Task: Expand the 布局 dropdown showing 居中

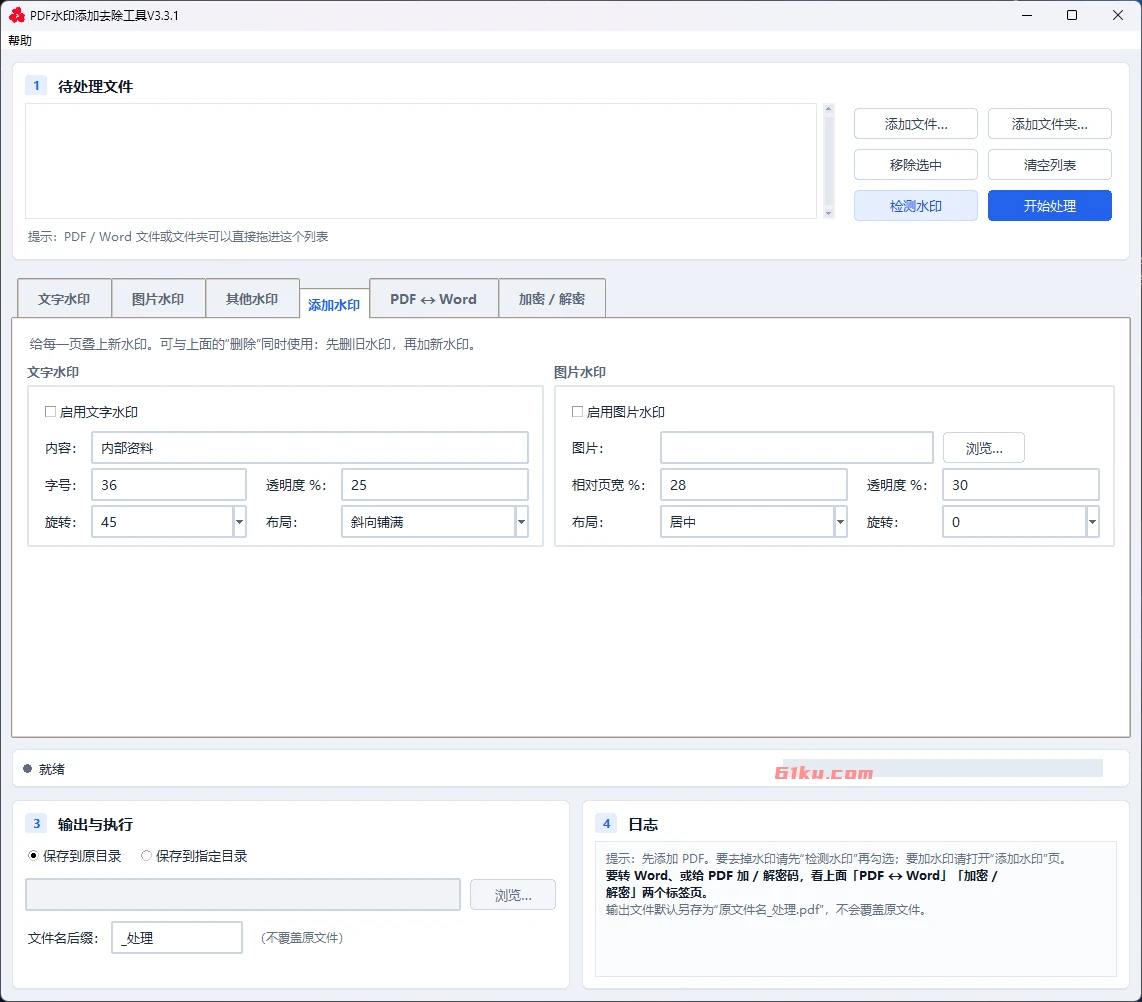Action: [840, 522]
